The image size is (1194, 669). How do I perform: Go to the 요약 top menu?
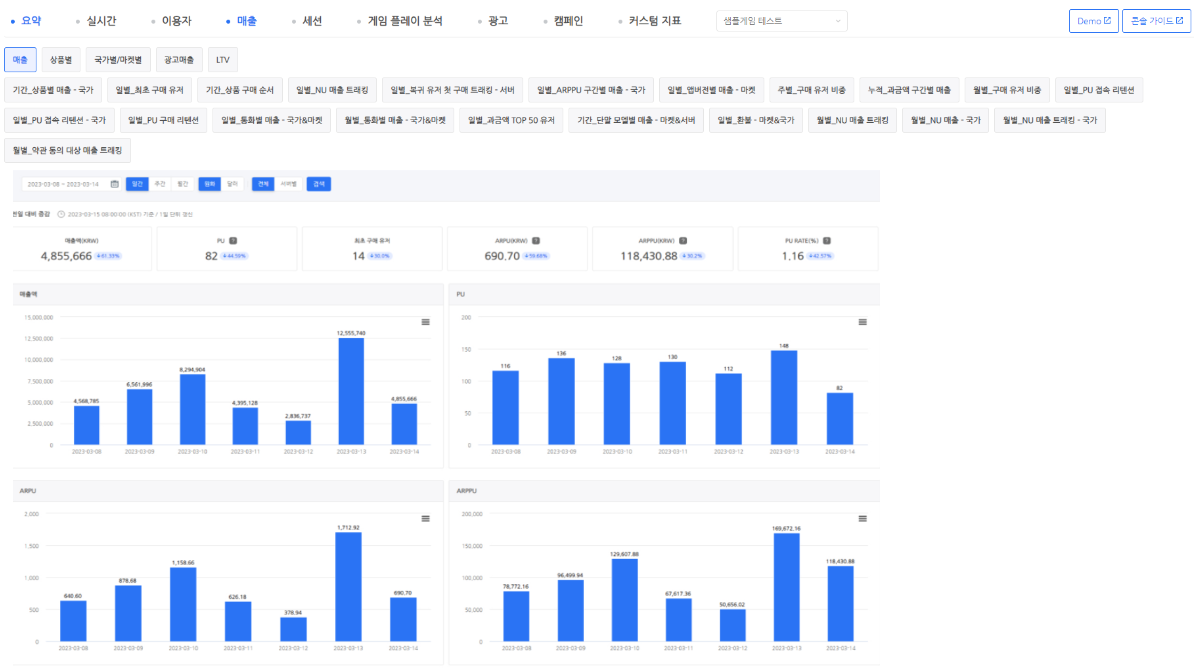(x=31, y=21)
